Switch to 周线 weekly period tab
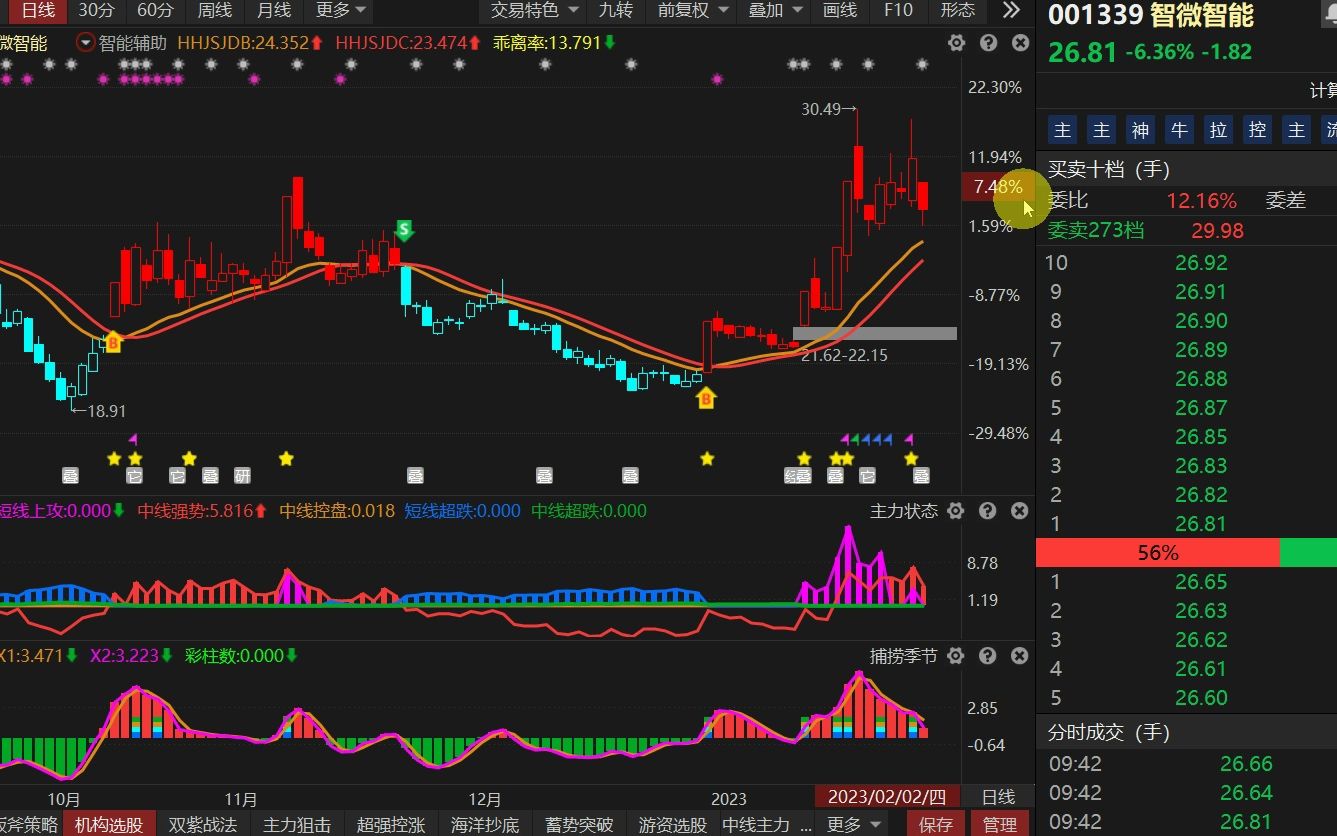 214,10
